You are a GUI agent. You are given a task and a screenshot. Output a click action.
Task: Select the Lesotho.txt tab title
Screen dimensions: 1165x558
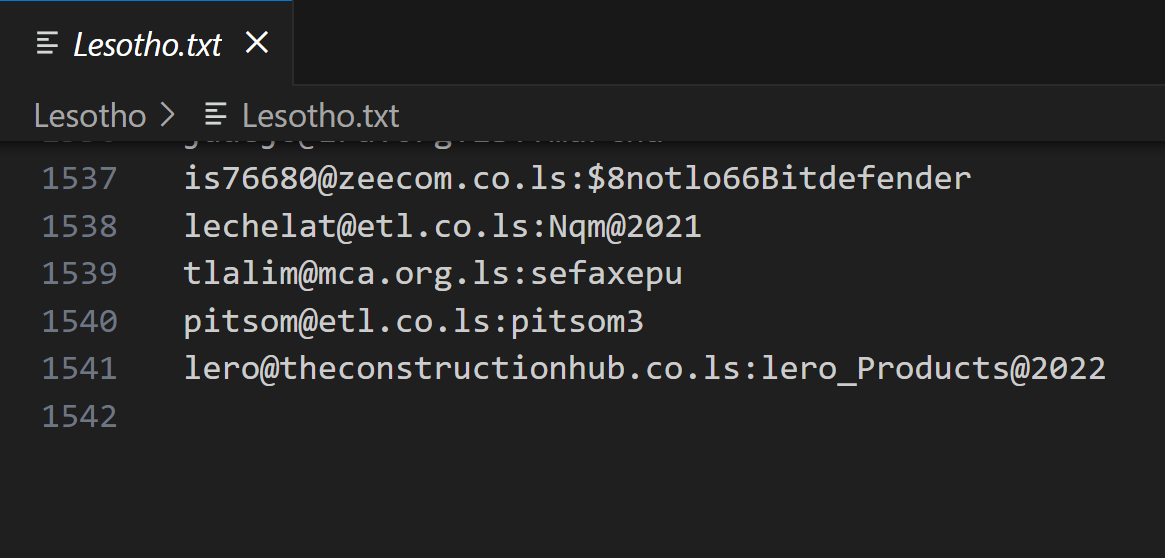148,44
